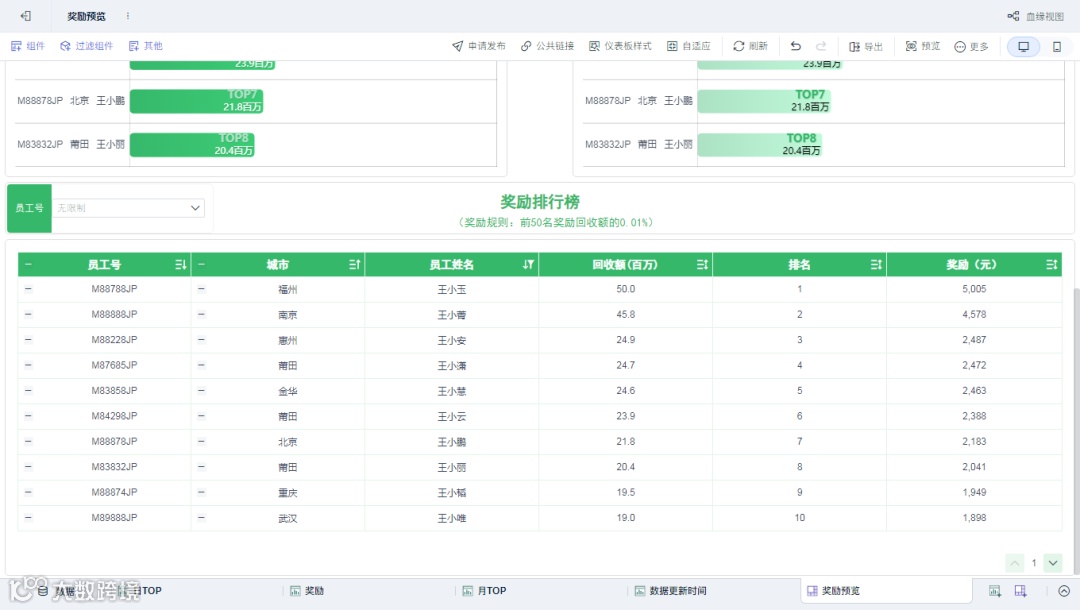The image size is (1080, 610).
Task: Click employee ID M87685JP cell
Action: click(114, 366)
